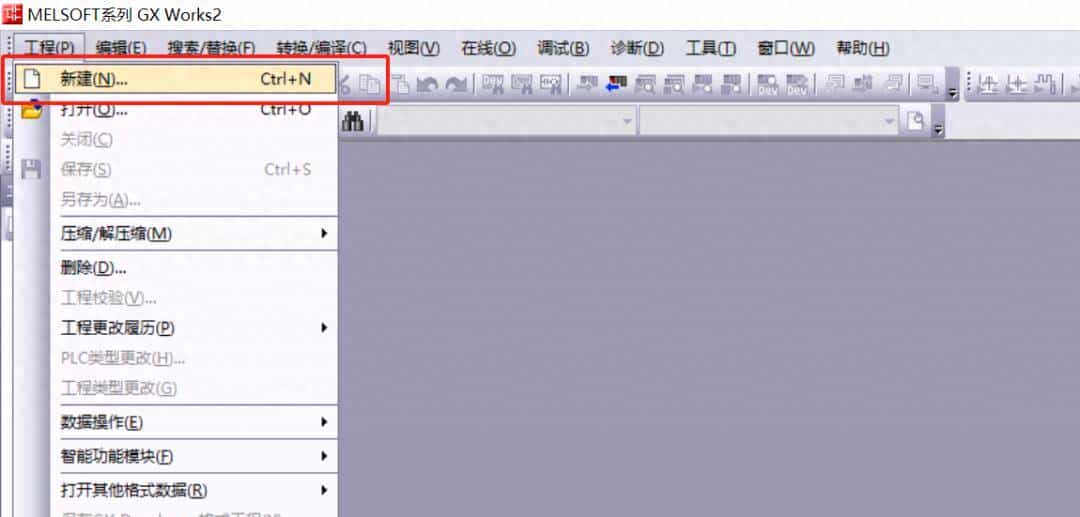Click the 关闭(C) menu entry
This screenshot has height=517, width=1080.
click(176, 140)
